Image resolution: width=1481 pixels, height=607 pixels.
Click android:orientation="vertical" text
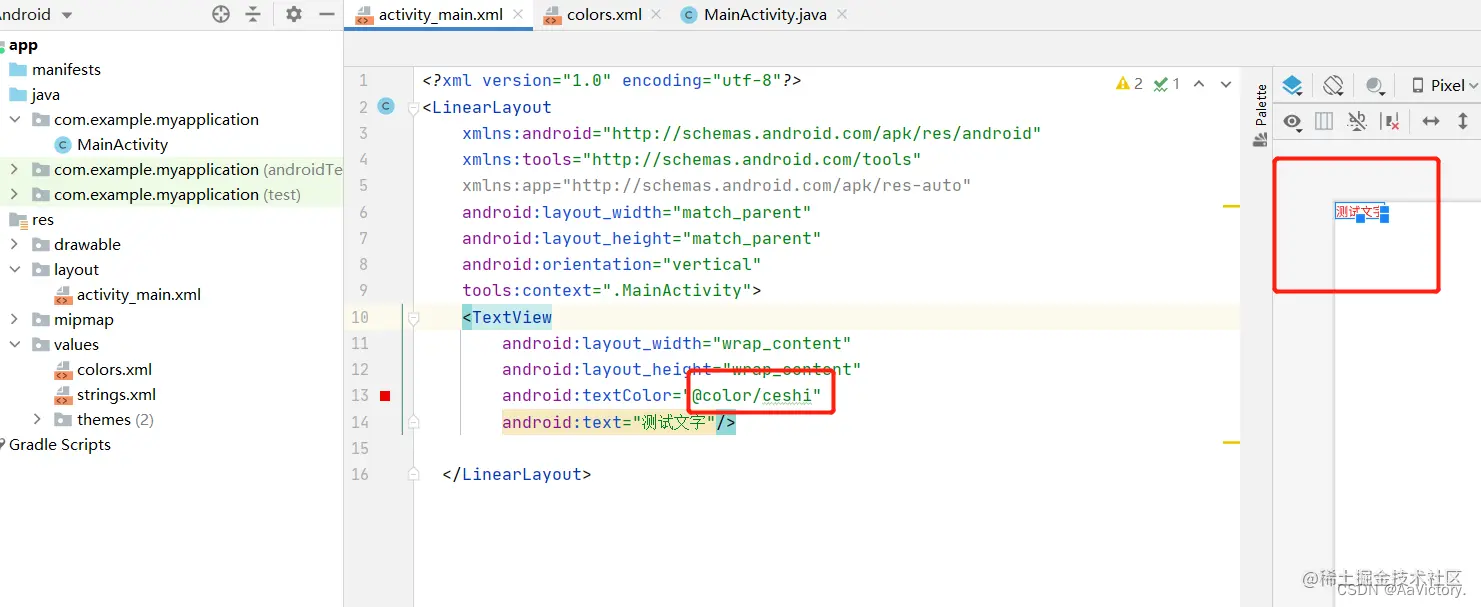point(611,264)
